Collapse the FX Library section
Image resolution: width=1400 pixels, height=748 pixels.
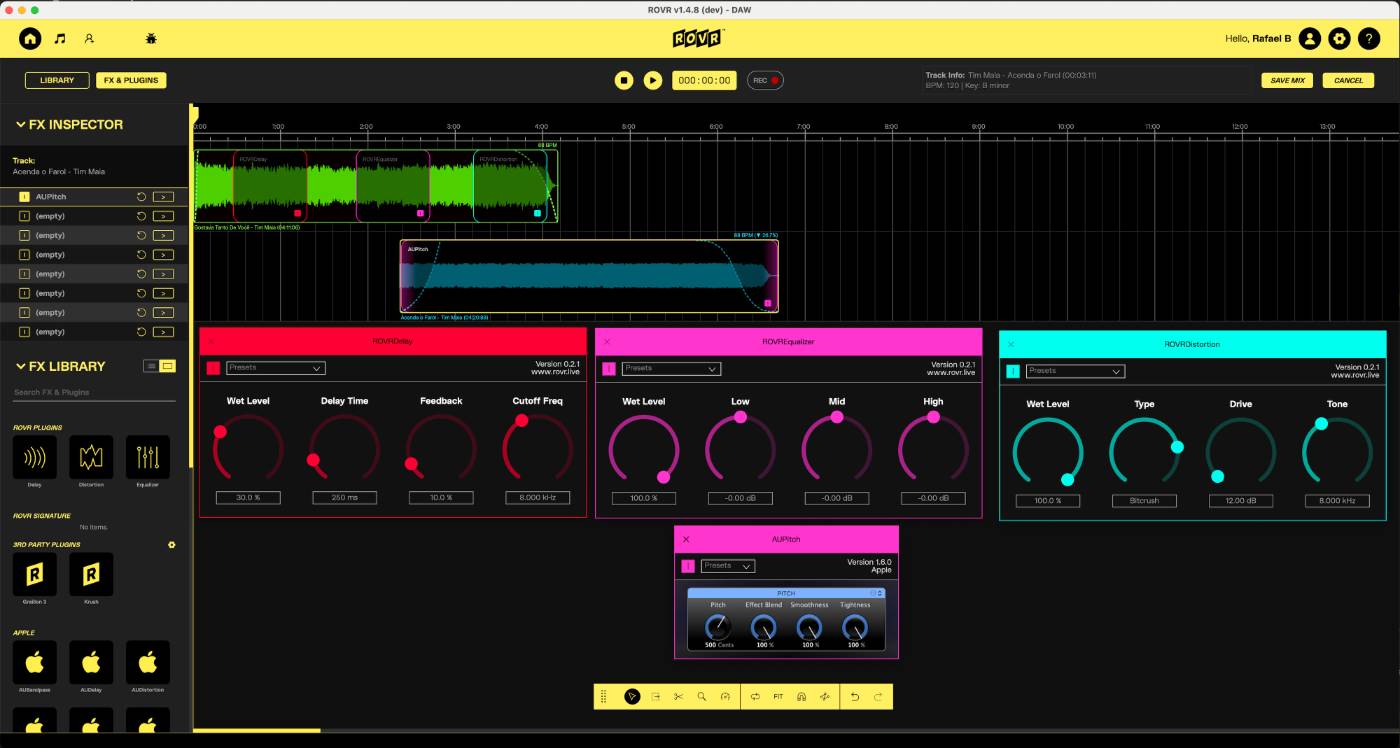[x=20, y=366]
